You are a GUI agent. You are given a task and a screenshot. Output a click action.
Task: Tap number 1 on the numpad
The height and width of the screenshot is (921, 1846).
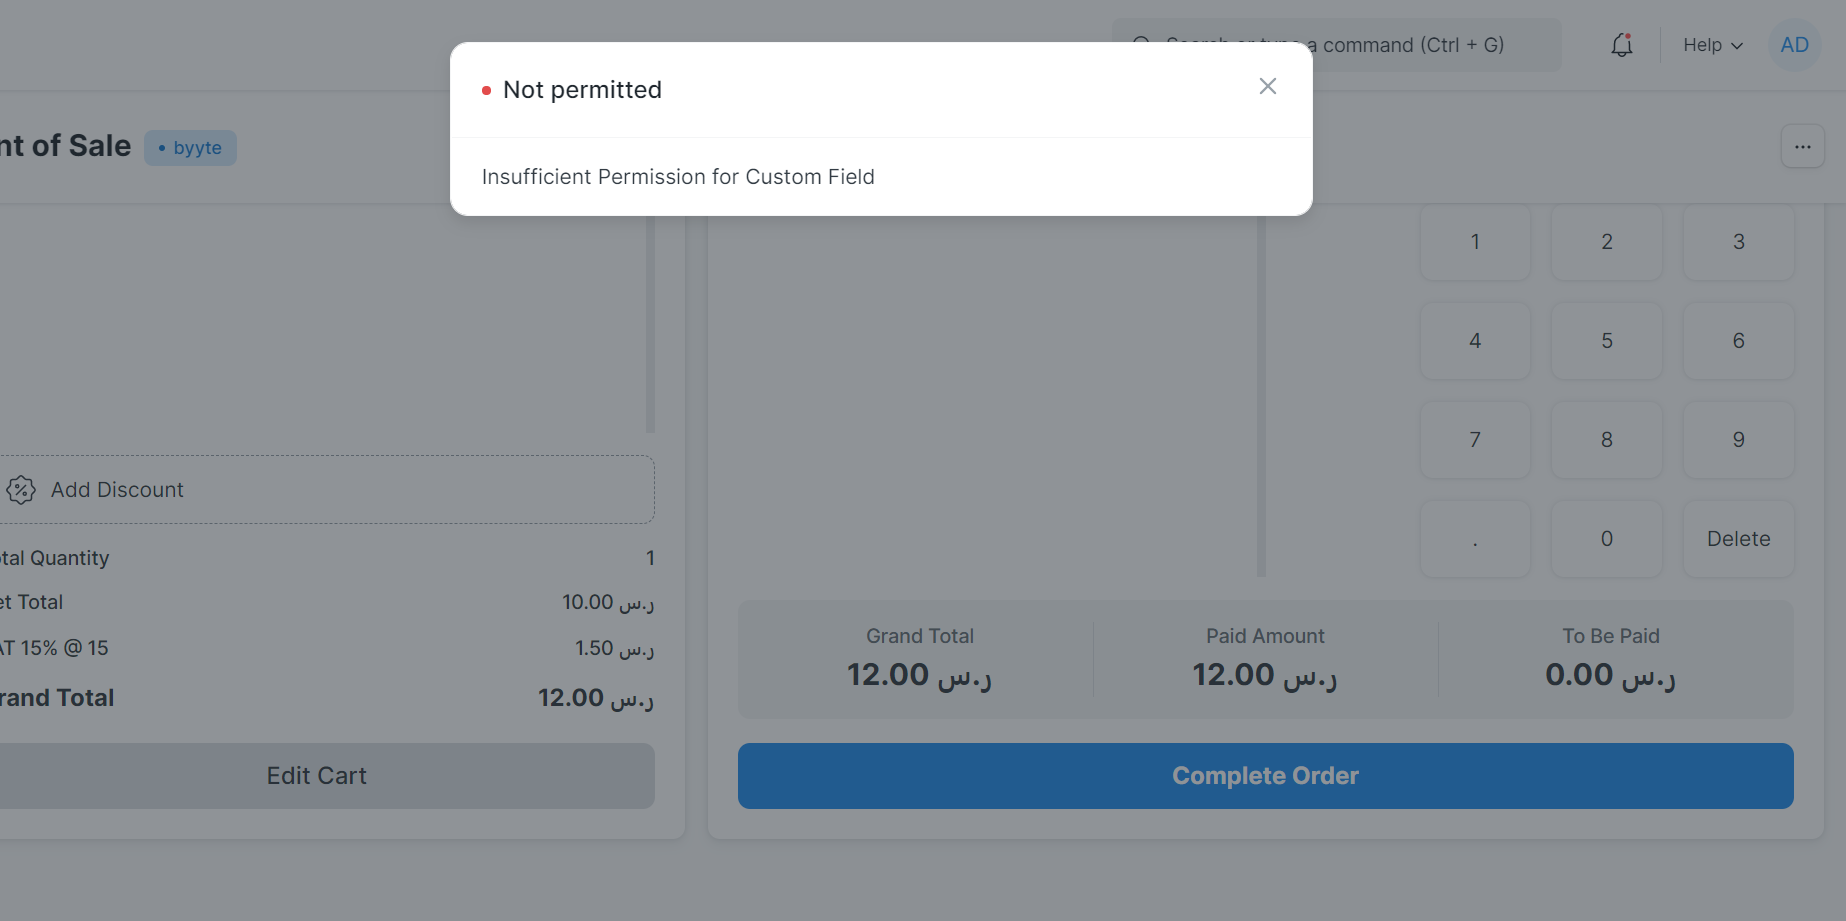click(x=1475, y=242)
